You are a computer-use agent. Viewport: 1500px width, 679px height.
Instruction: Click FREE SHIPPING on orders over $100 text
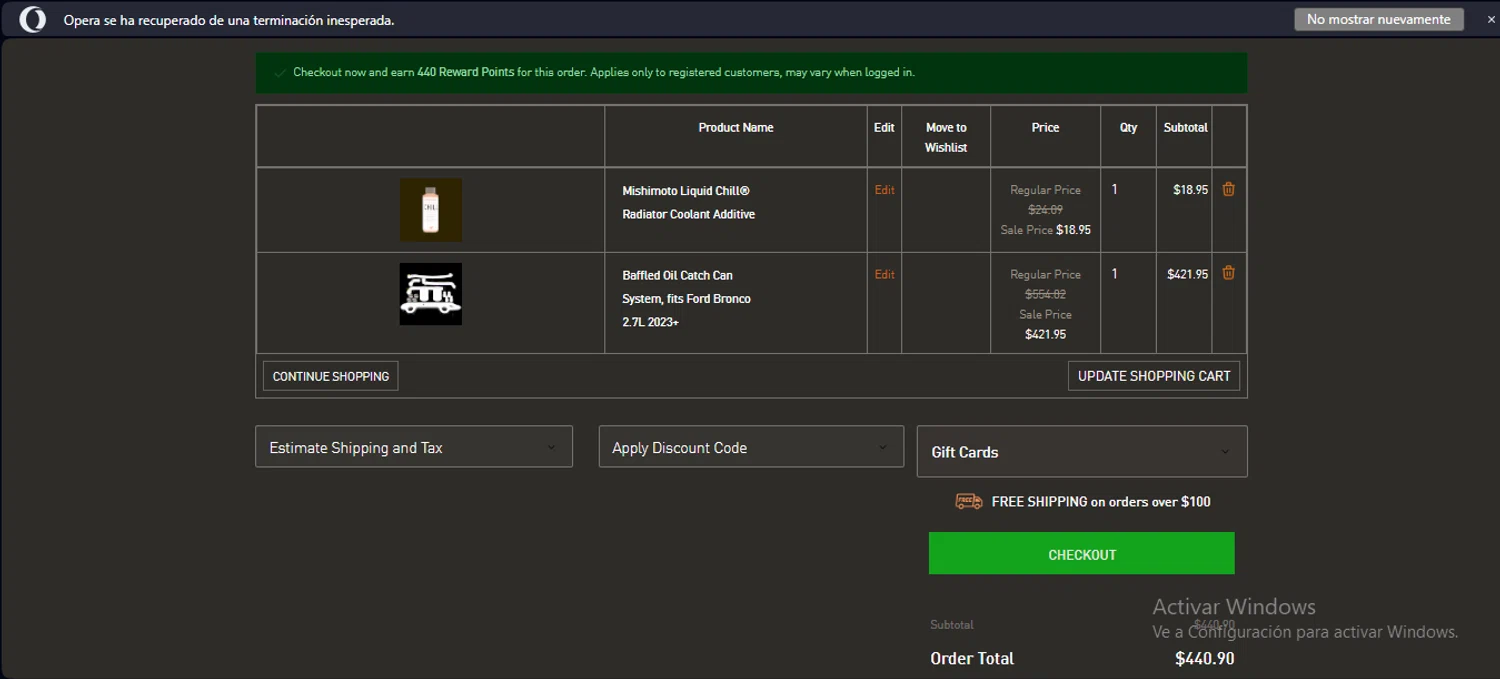1101,502
